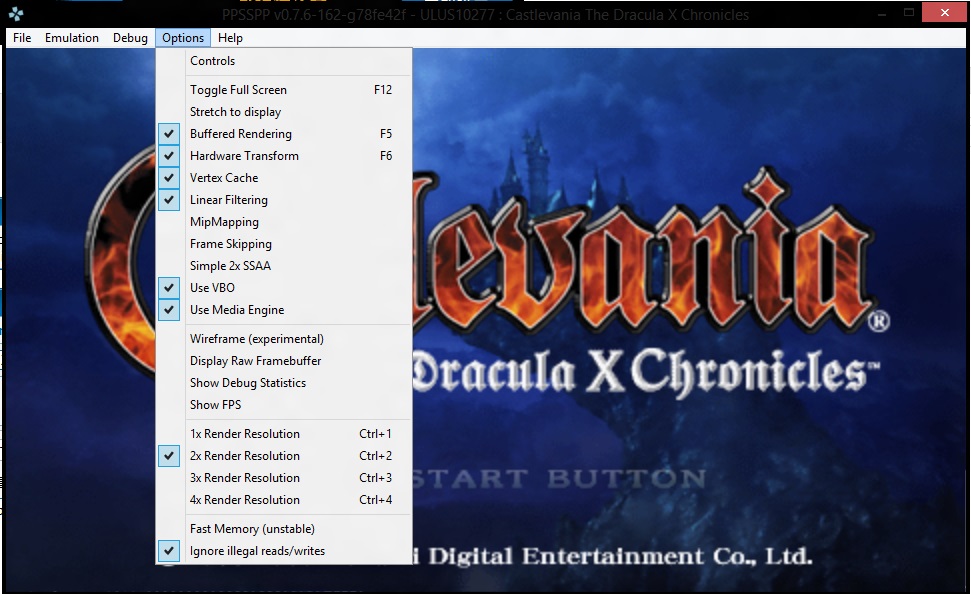Viewport: 971px width, 594px height.
Task: Turn off Vertex Cache
Action: 284,178
